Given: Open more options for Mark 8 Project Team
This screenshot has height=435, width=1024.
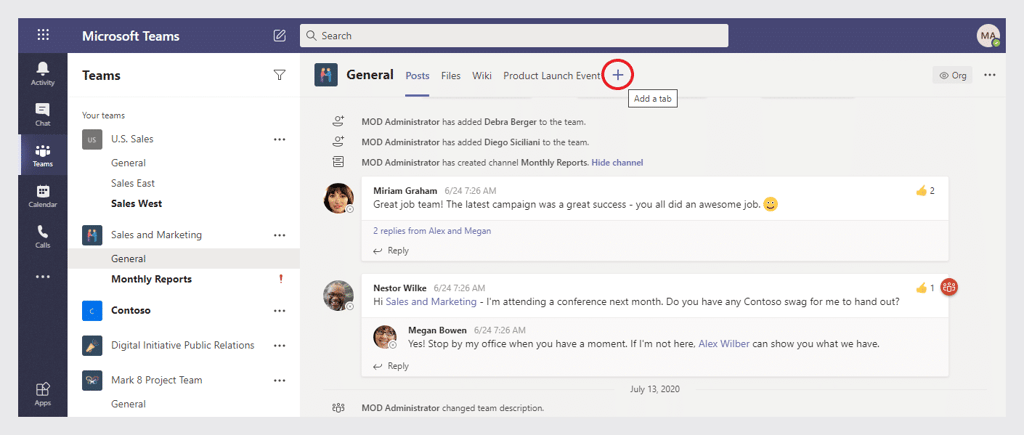Looking at the screenshot, I should point(280,379).
